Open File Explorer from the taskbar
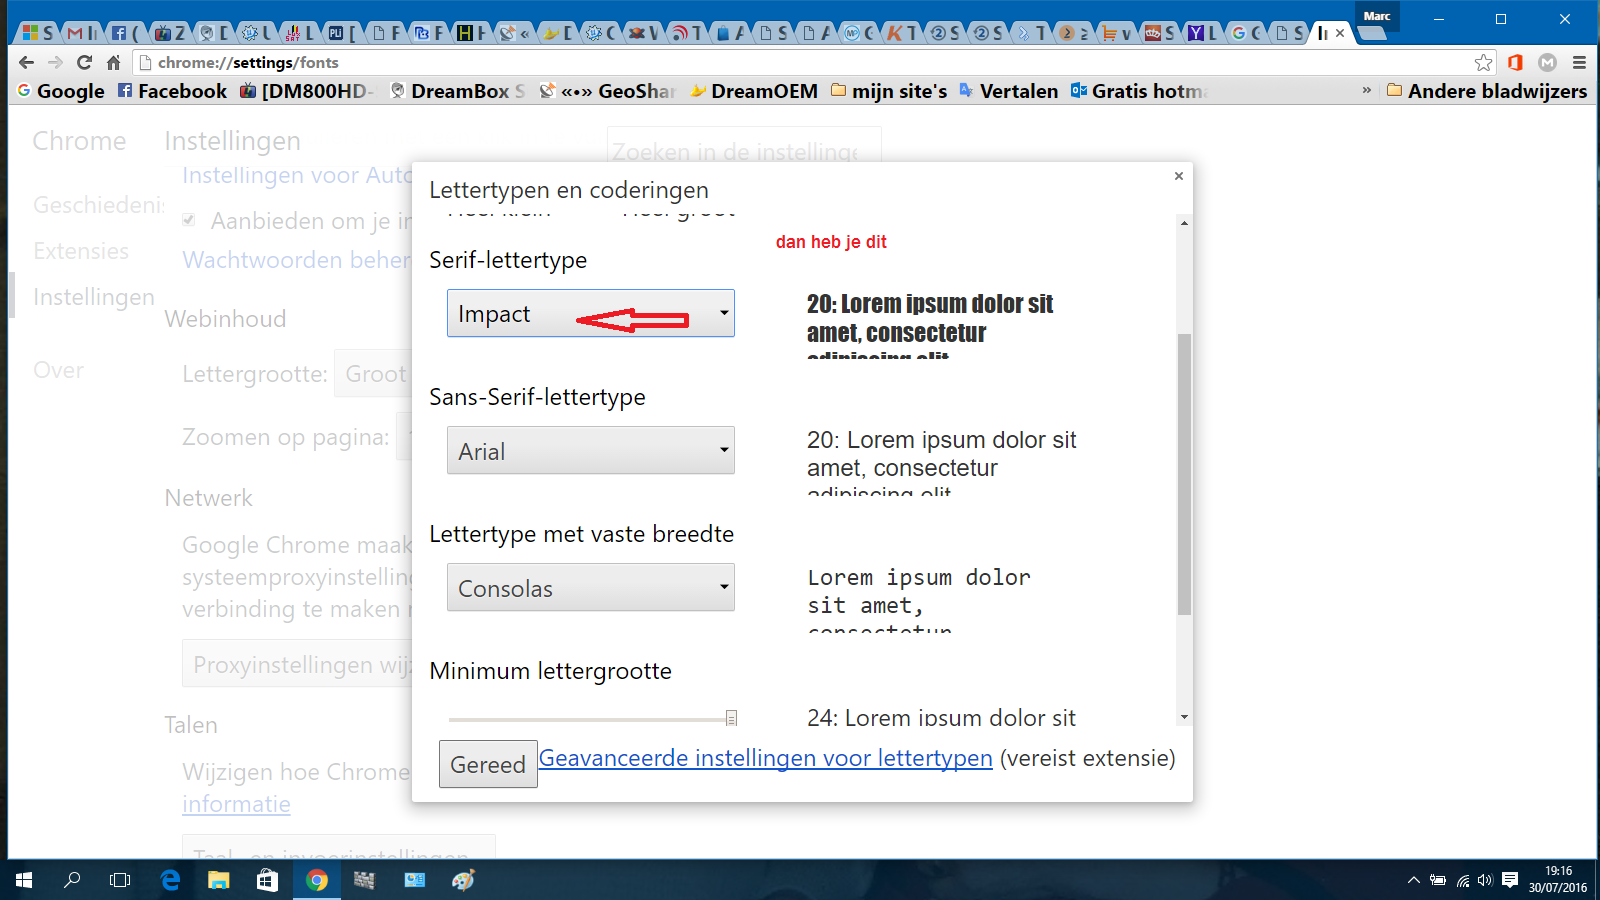The image size is (1600, 900). [218, 880]
